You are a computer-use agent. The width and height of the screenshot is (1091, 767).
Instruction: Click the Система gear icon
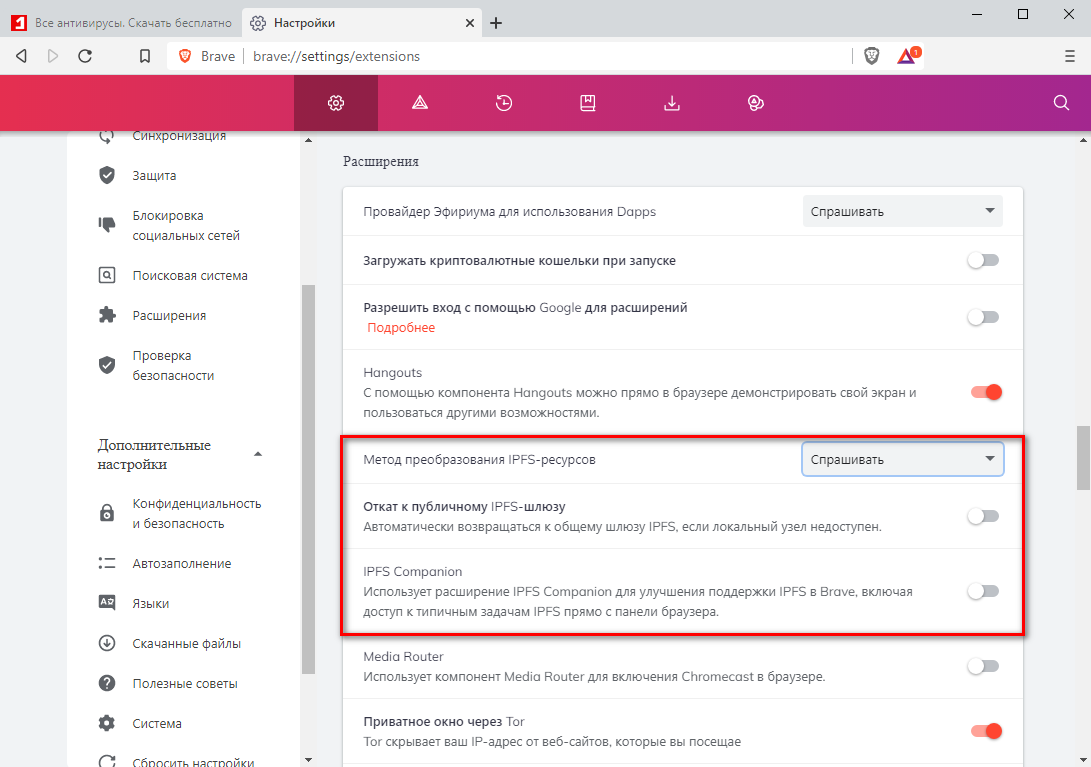tap(106, 723)
